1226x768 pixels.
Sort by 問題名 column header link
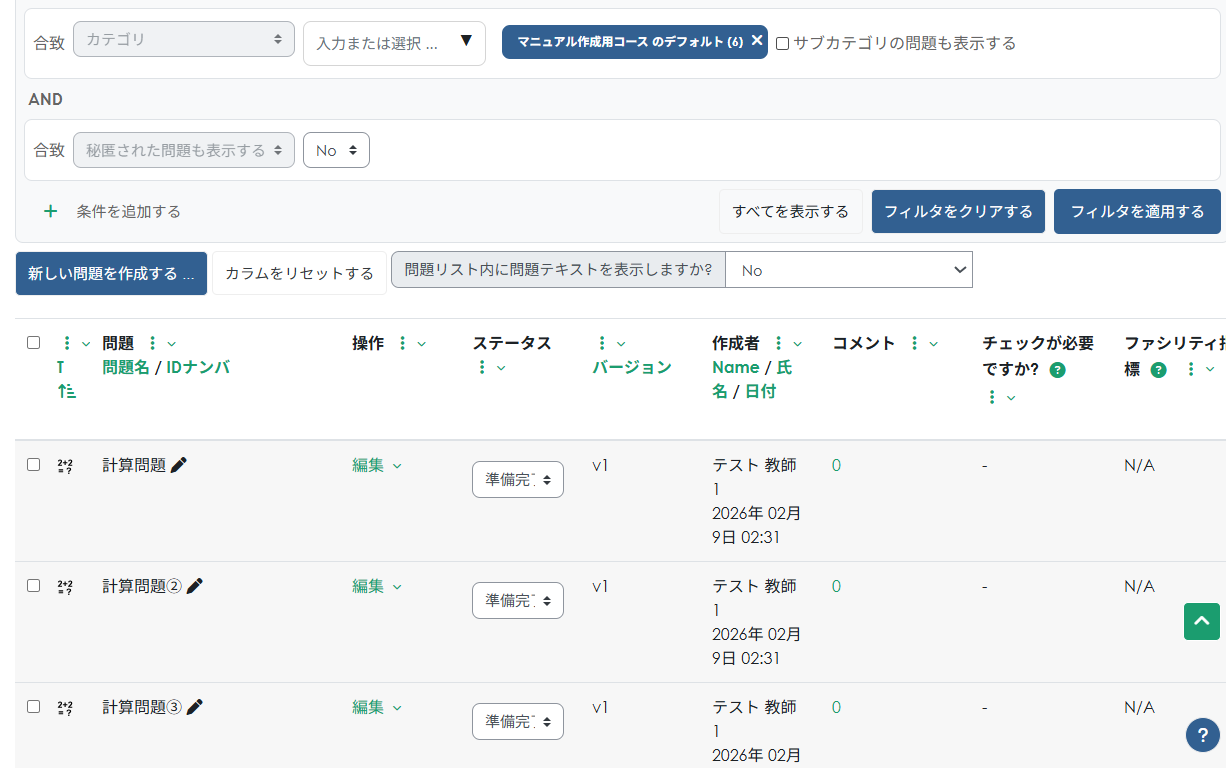(x=126, y=367)
